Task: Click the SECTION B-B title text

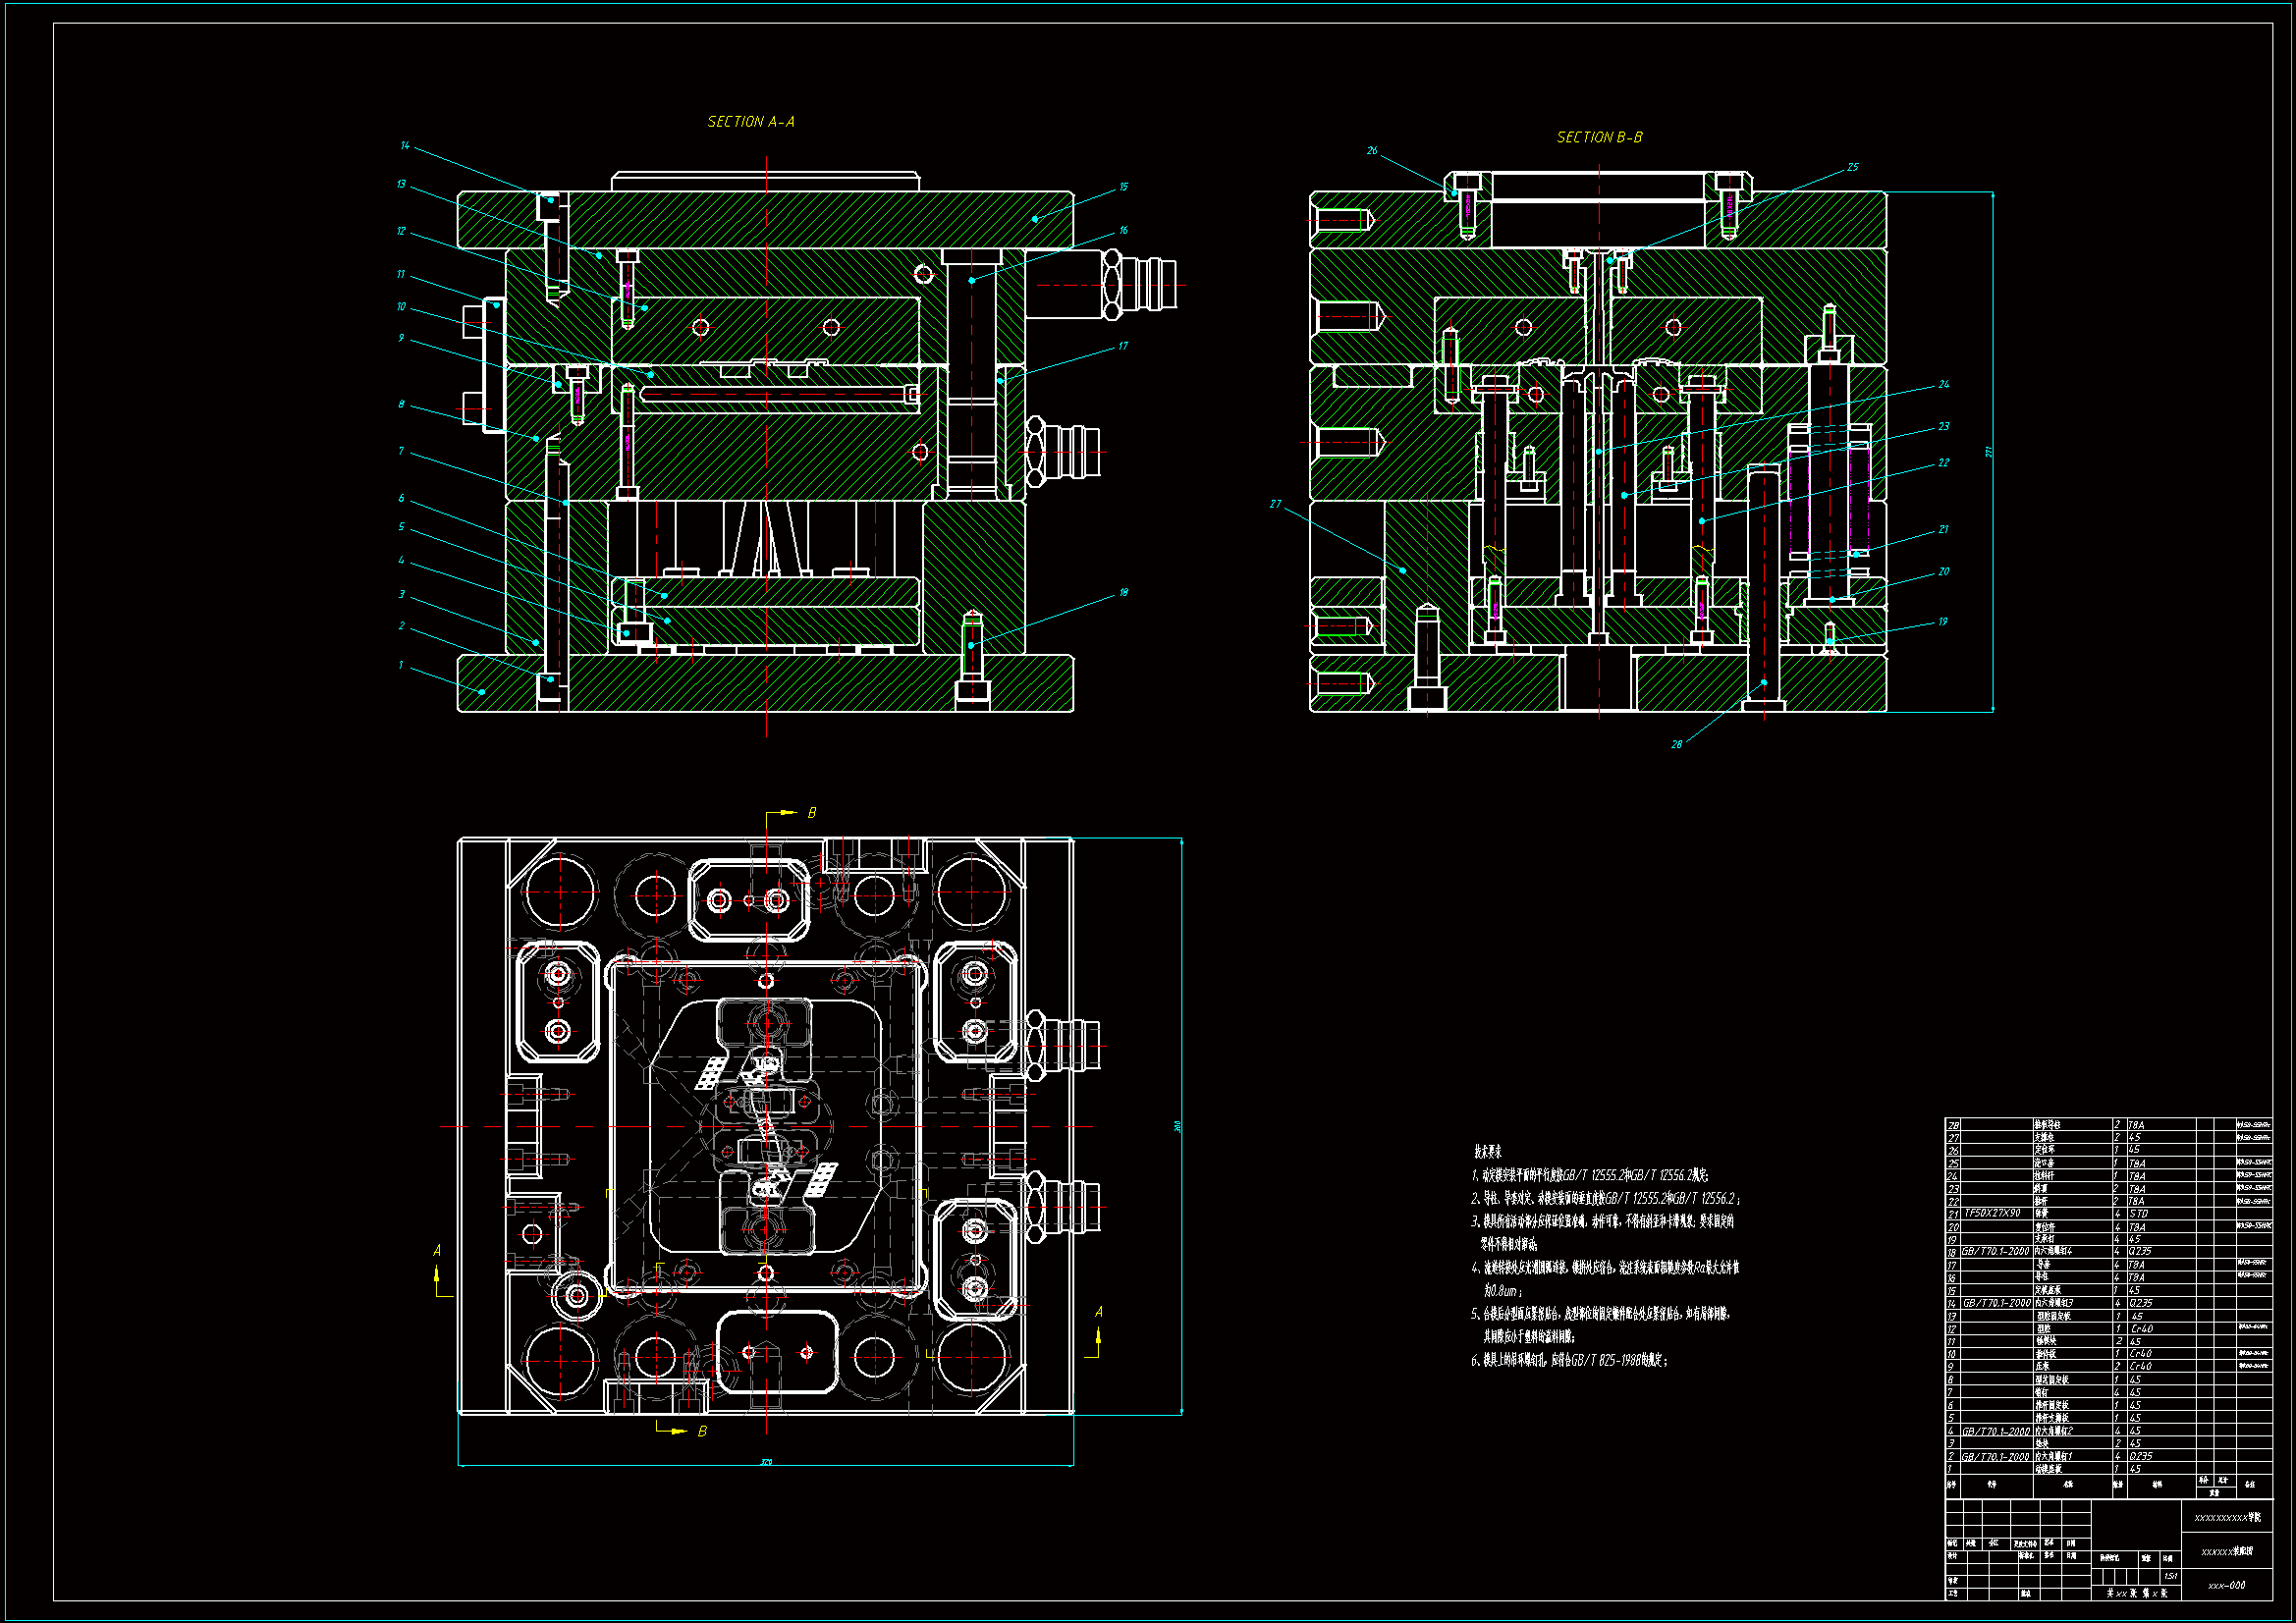Action: 1599,137
